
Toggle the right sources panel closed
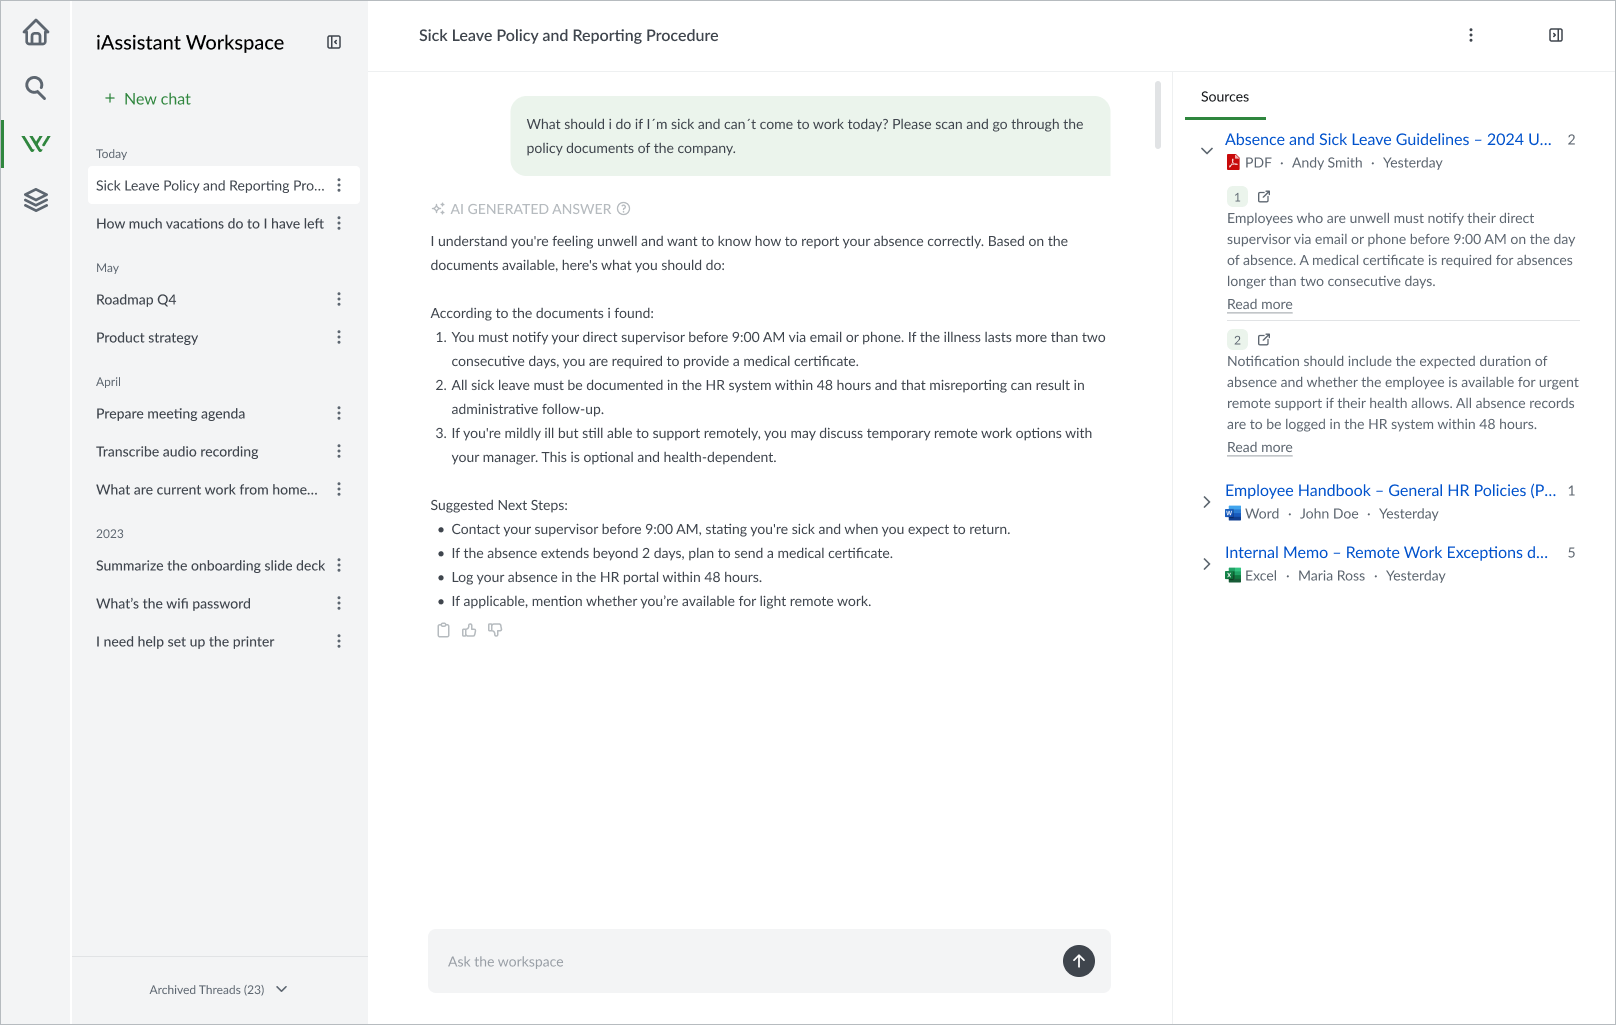(x=1556, y=34)
